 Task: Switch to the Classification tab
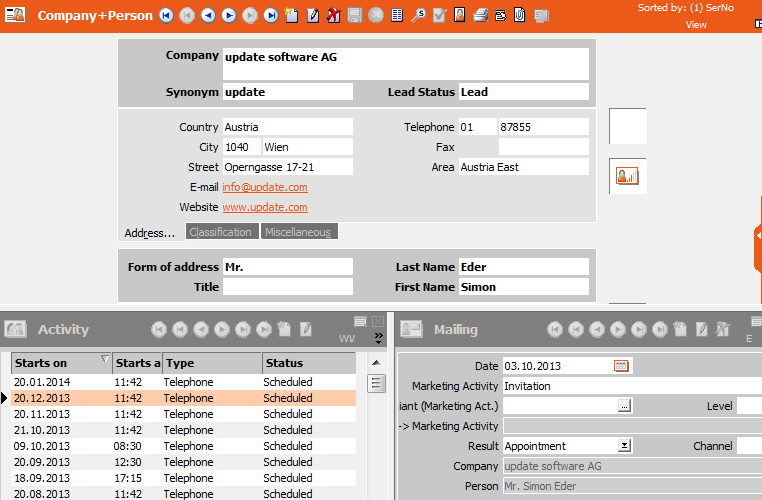tap(221, 232)
